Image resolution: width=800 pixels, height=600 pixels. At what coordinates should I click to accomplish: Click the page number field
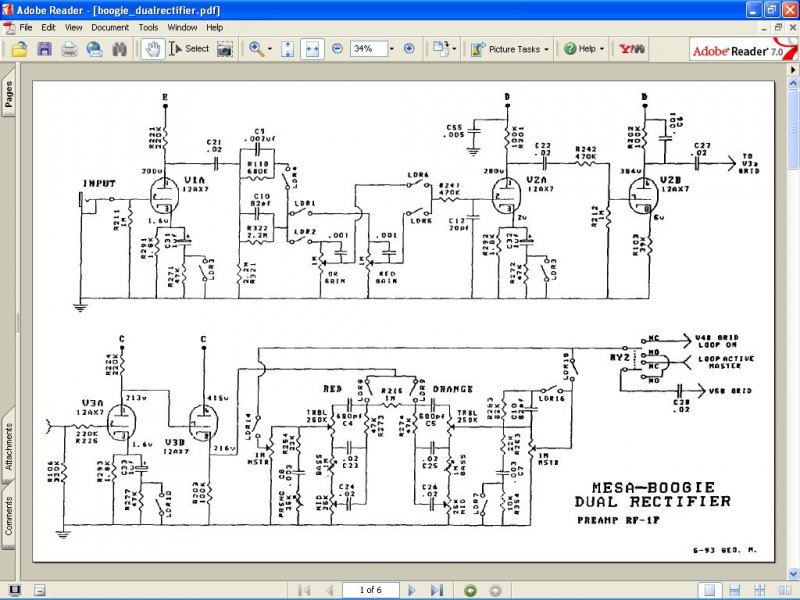pyautogui.click(x=370, y=590)
